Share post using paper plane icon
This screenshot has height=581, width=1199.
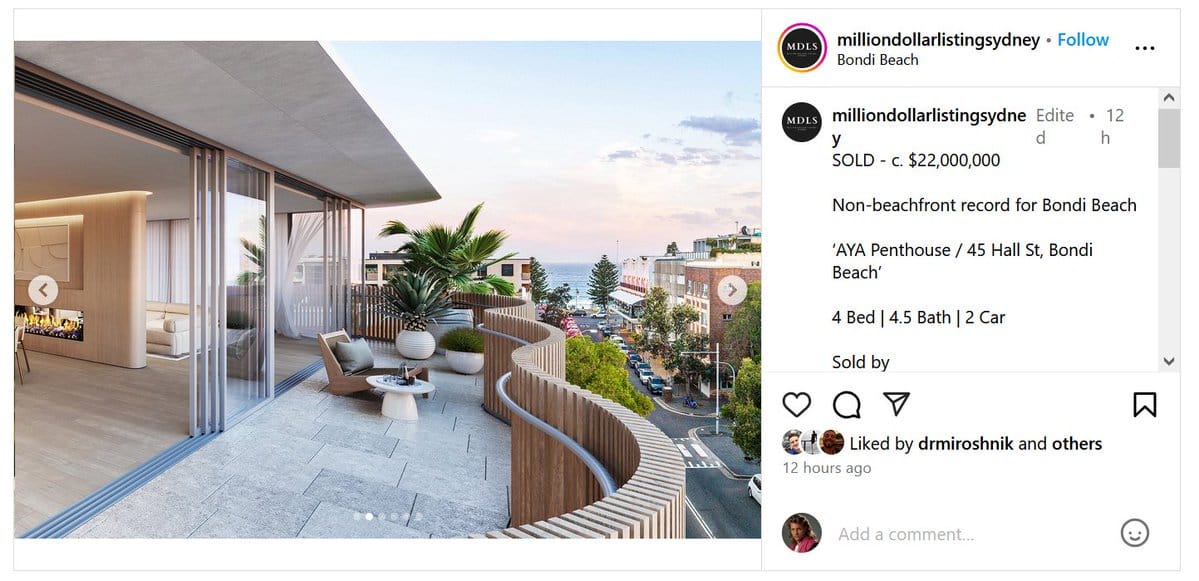click(896, 404)
